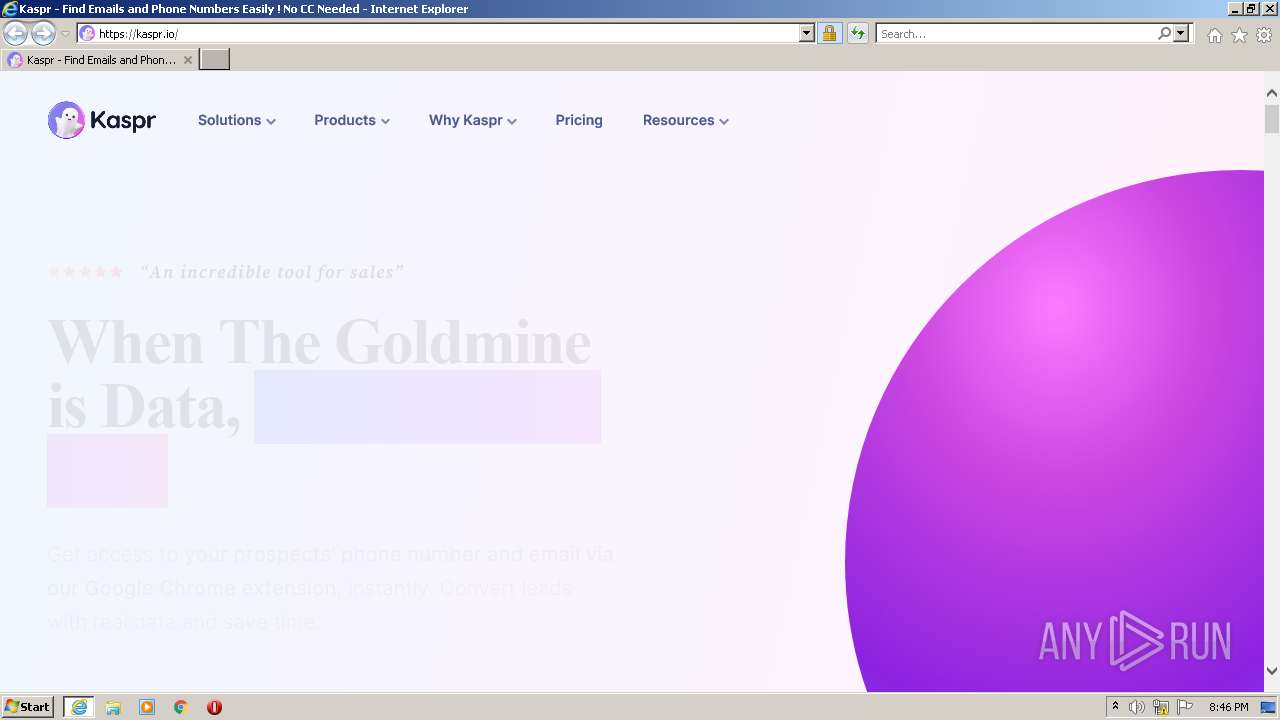Click the "An incredible tool for sales" quote

(x=272, y=272)
